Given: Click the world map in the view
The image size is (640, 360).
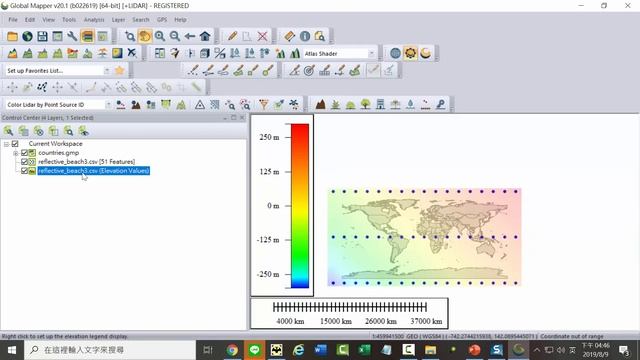Looking at the screenshot, I should click(424, 237).
